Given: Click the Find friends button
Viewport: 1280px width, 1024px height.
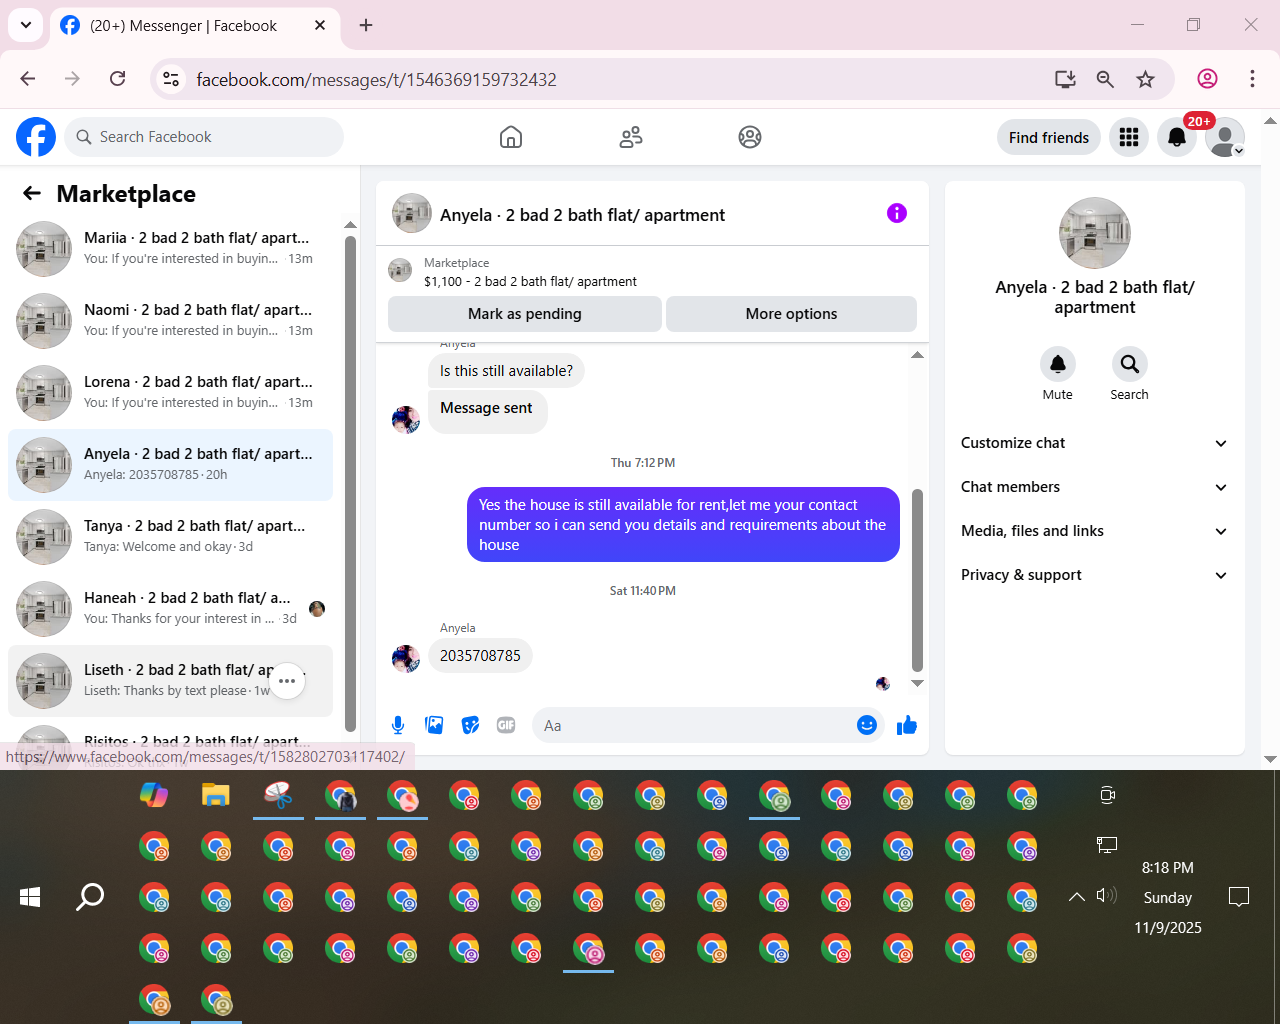Looking at the screenshot, I should 1049,137.
